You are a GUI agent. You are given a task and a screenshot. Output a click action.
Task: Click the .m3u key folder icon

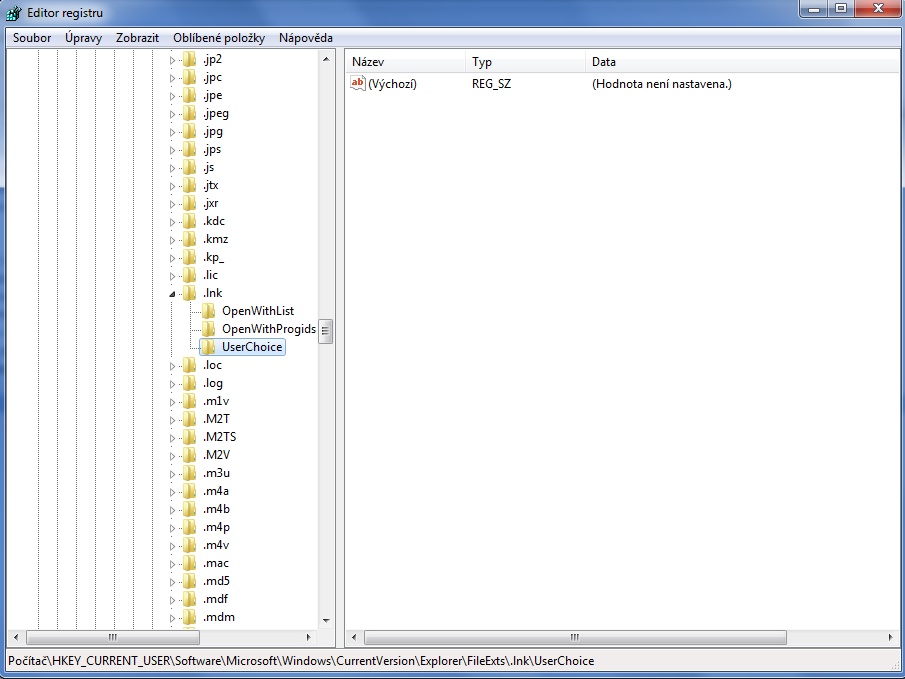tap(189, 473)
